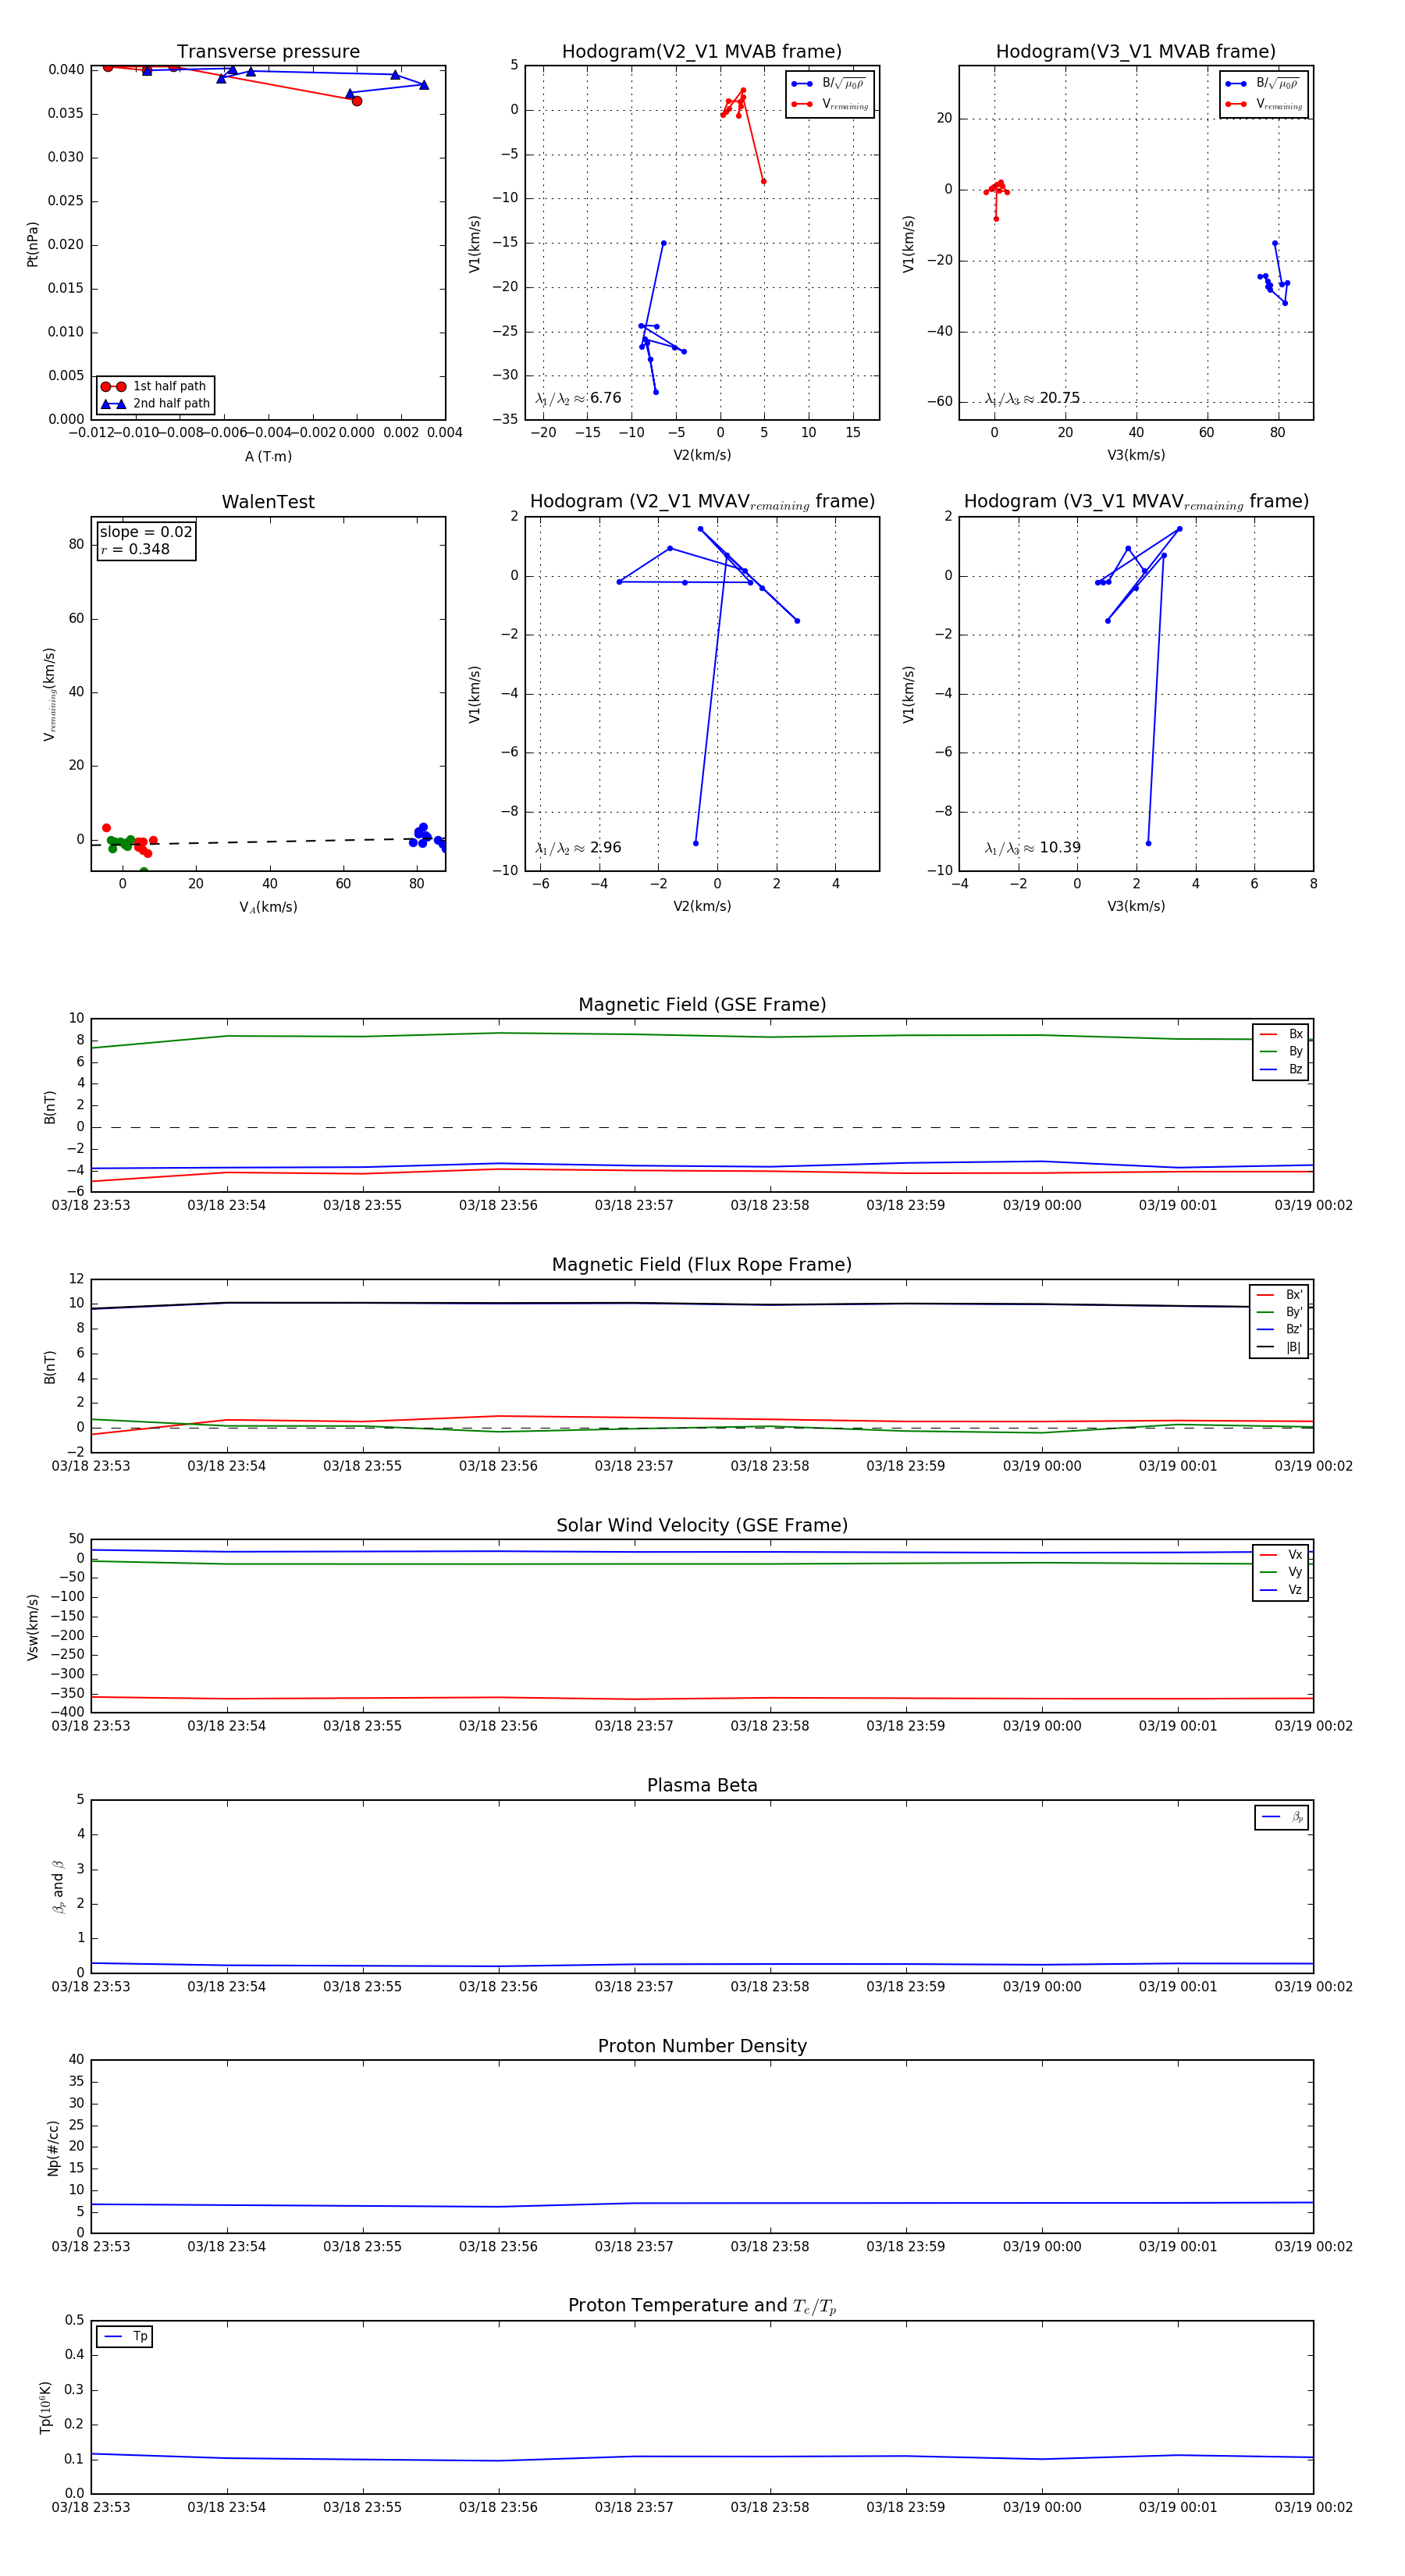Click the Vremaining legend entry in V2_V1 MVAB hodogram

(x=829, y=104)
